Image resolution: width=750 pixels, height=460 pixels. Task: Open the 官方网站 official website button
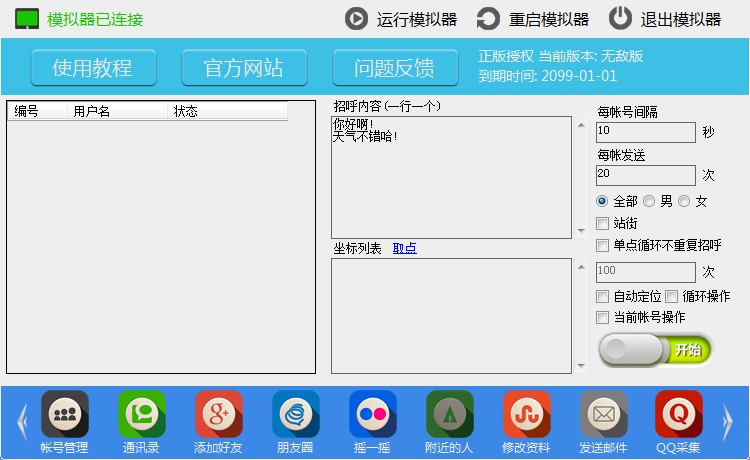click(x=244, y=67)
